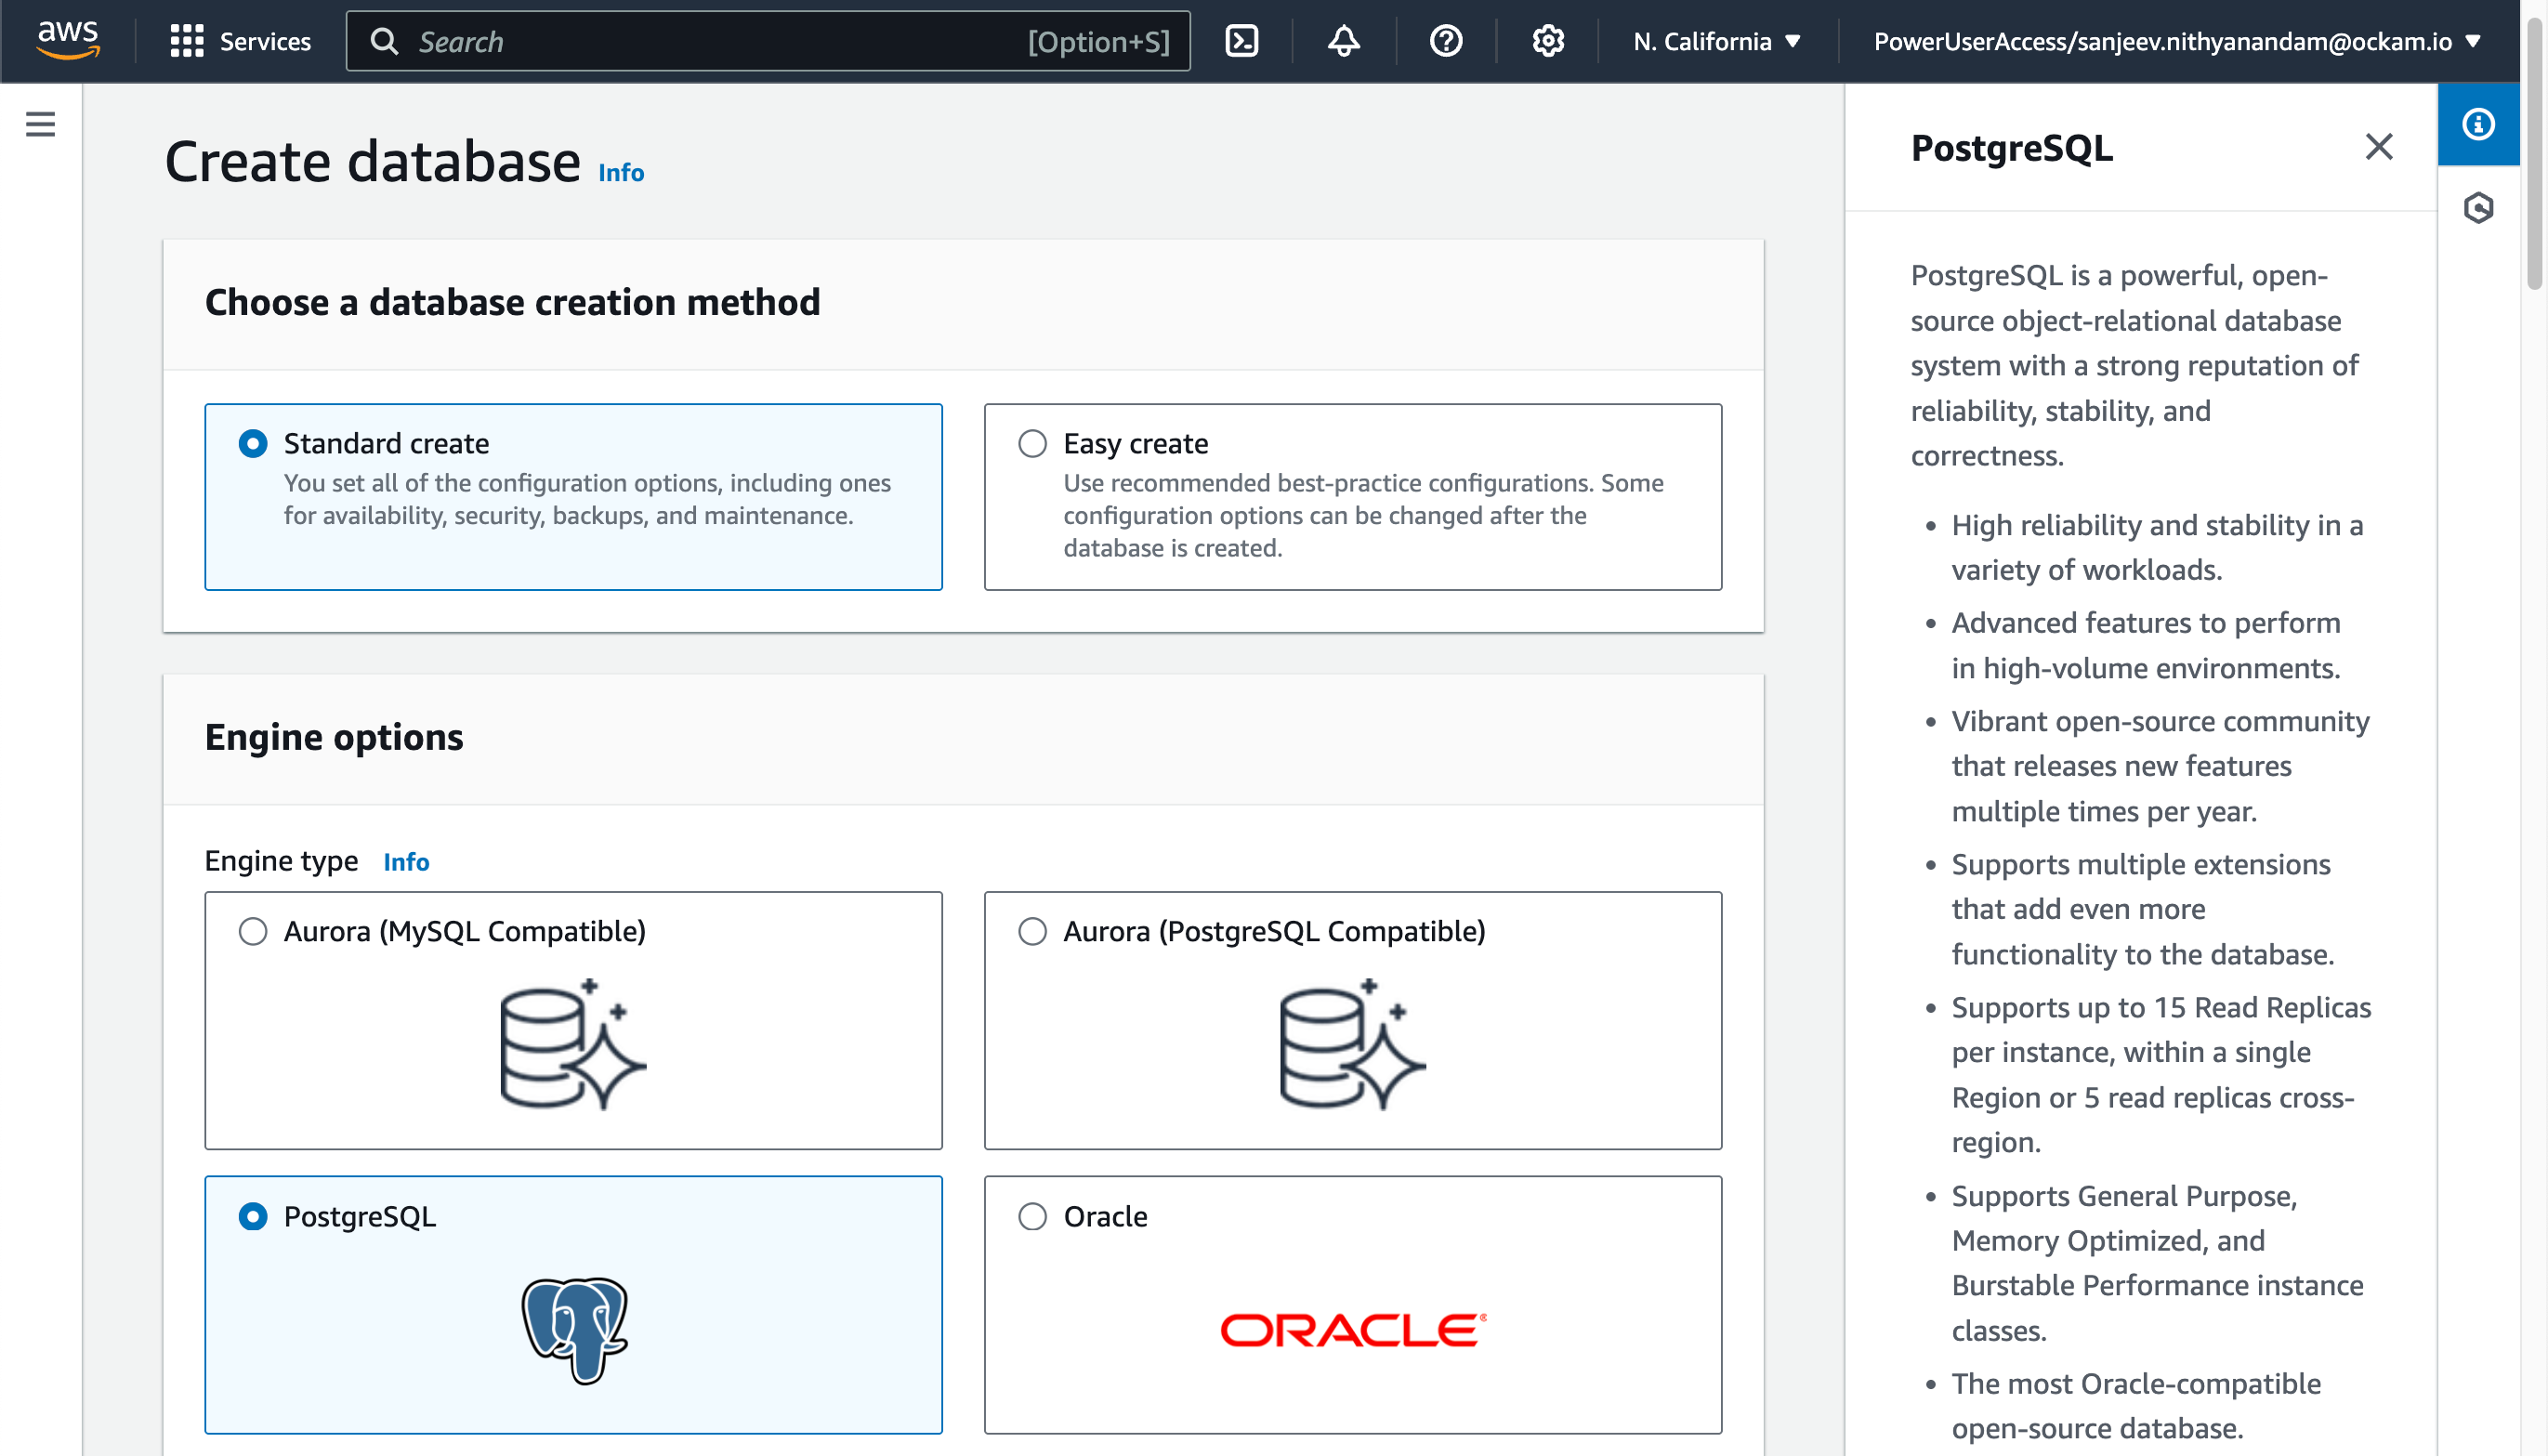The height and width of the screenshot is (1456, 2548).
Task: Click the notifications bell icon
Action: [x=1344, y=38]
